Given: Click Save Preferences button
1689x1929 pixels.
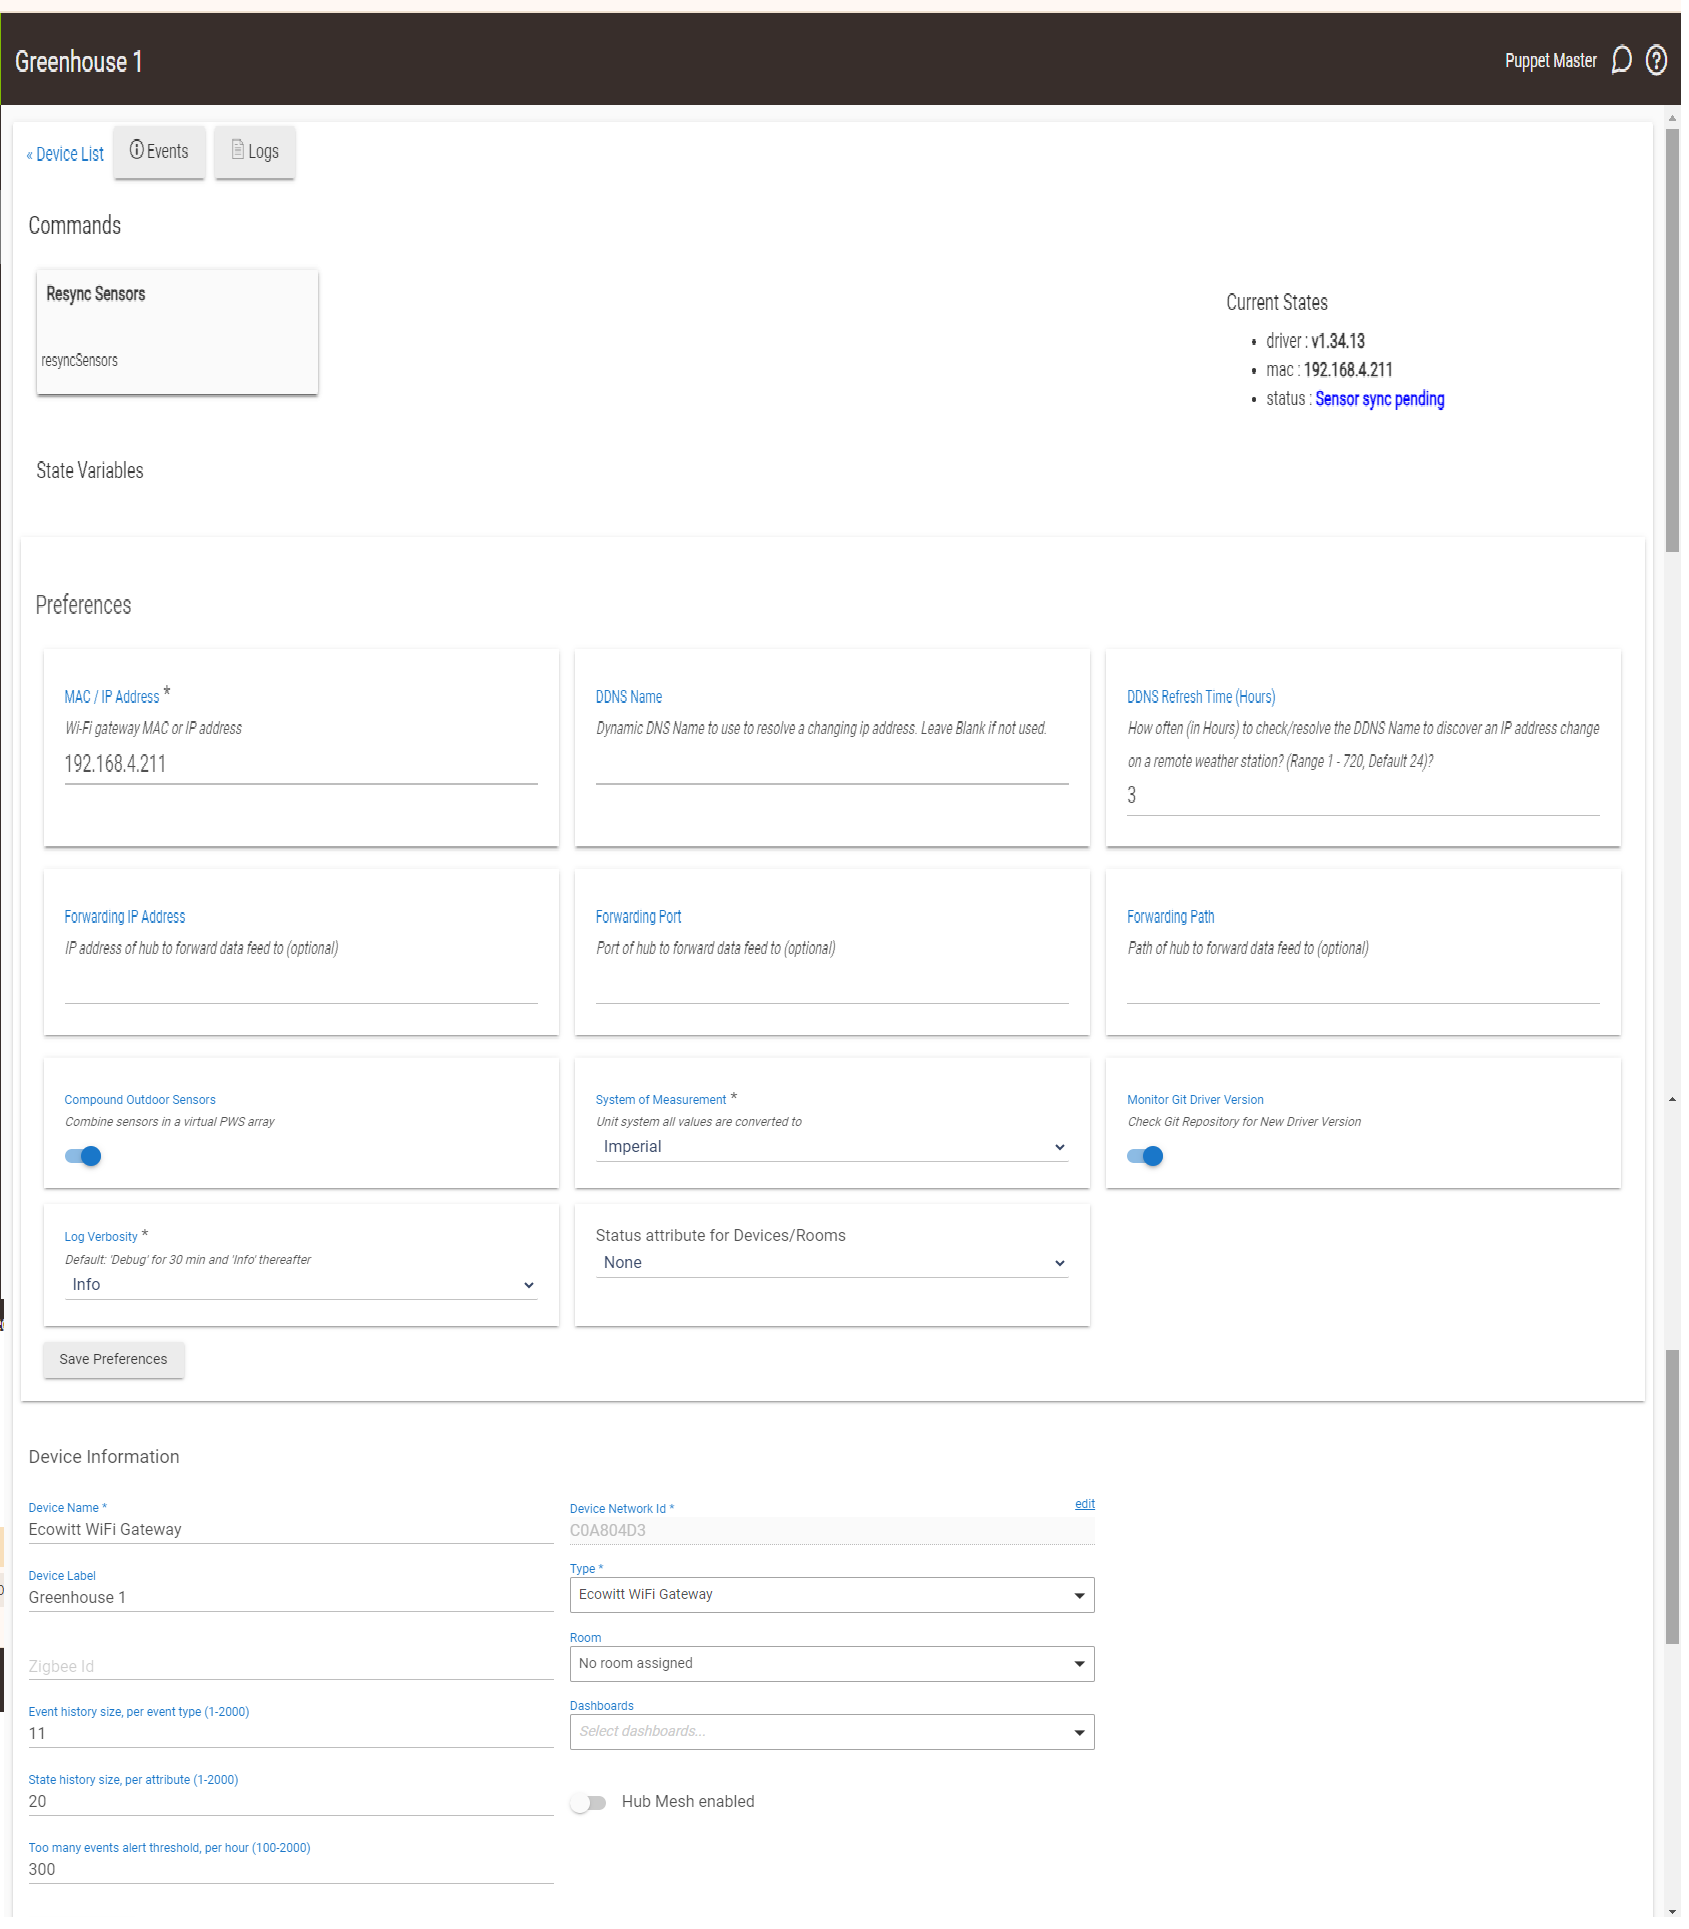Looking at the screenshot, I should tap(113, 1359).
